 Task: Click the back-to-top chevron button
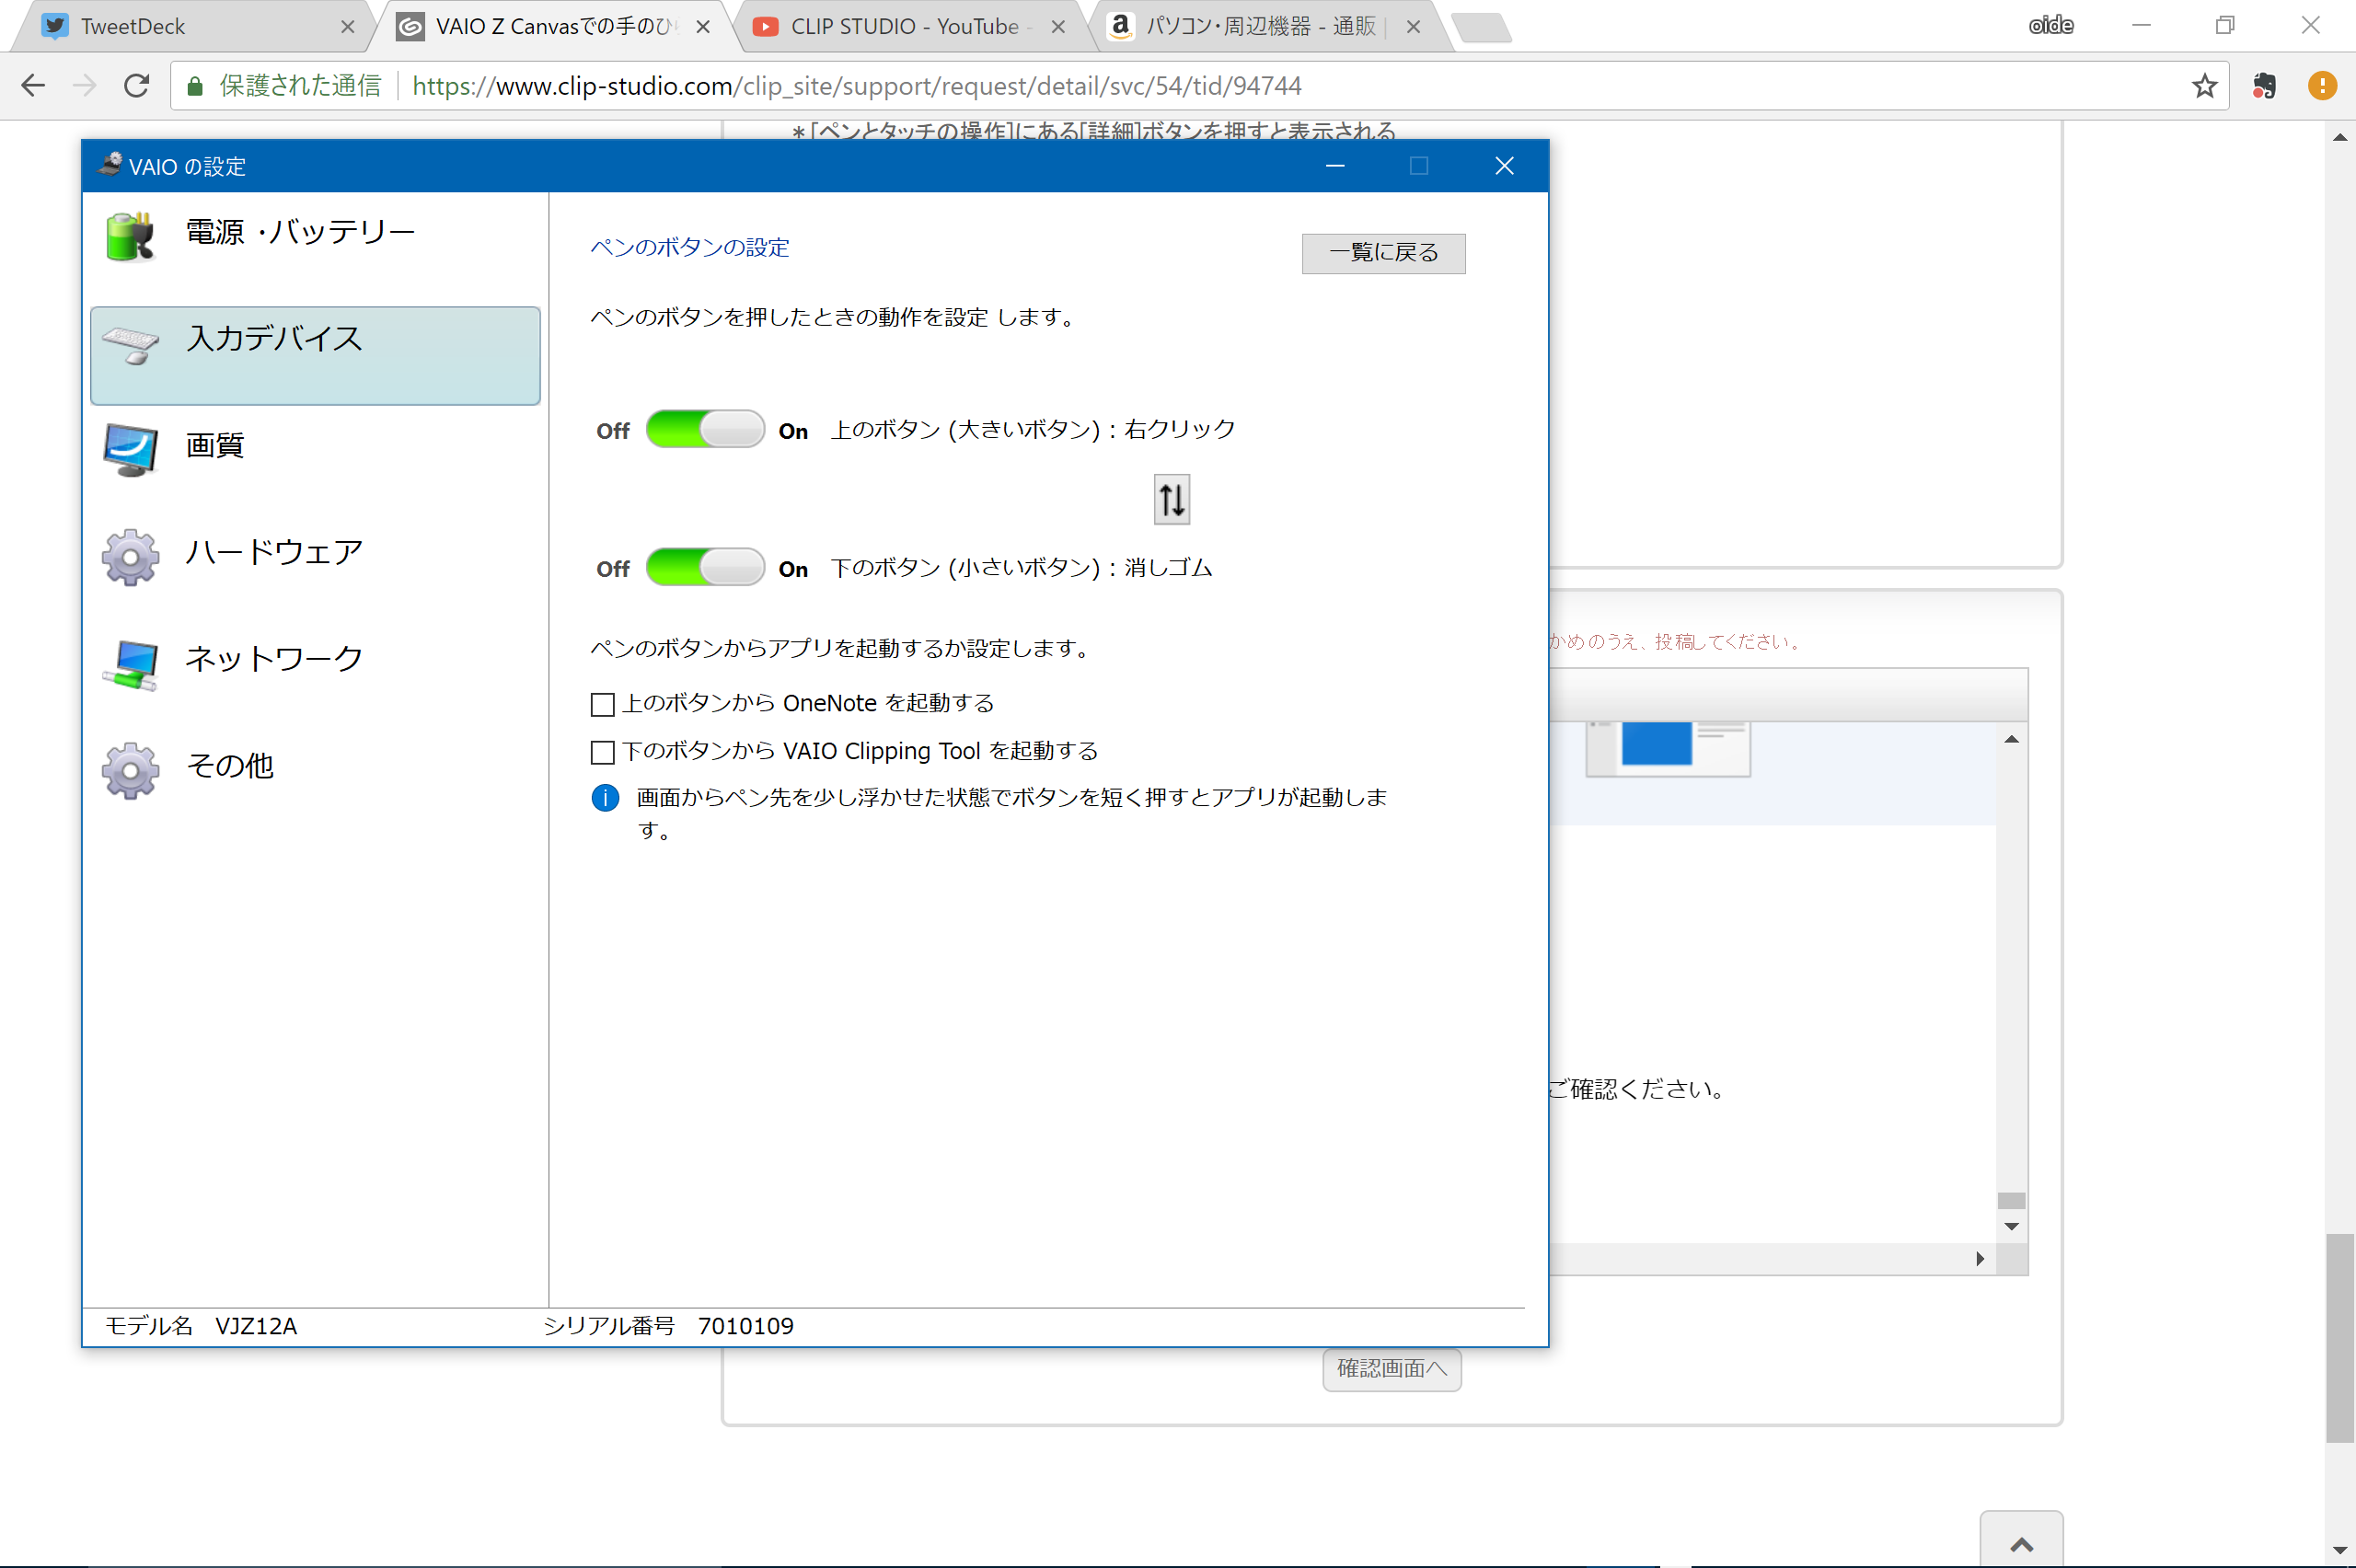coord(2021,1543)
